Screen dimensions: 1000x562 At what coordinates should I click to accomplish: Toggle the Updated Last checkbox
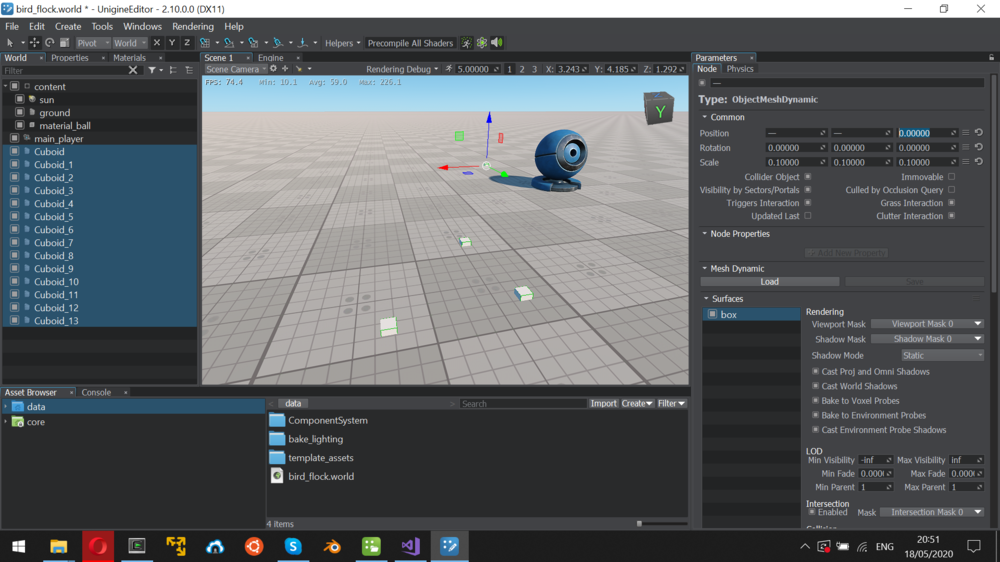[808, 216]
